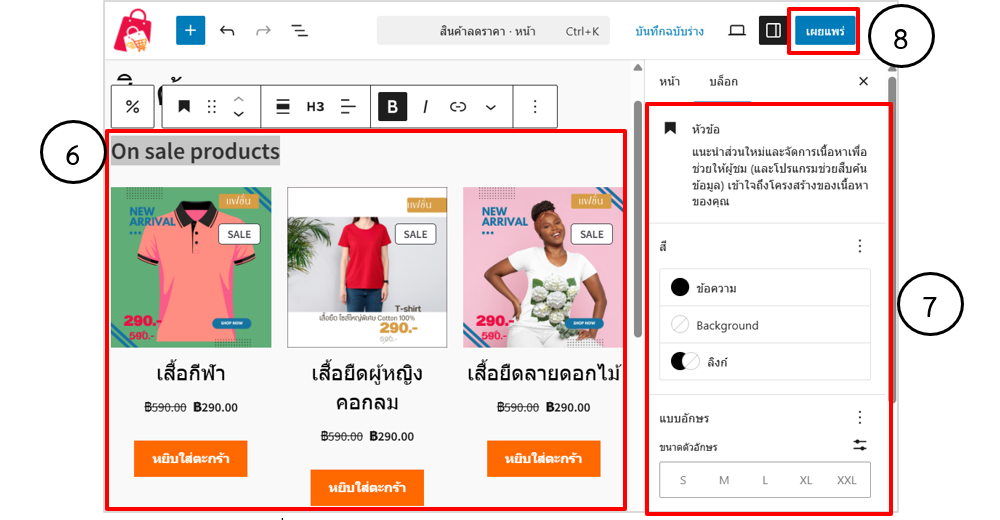
Task: Open the H3 heading level dropdown
Action: click(x=315, y=106)
